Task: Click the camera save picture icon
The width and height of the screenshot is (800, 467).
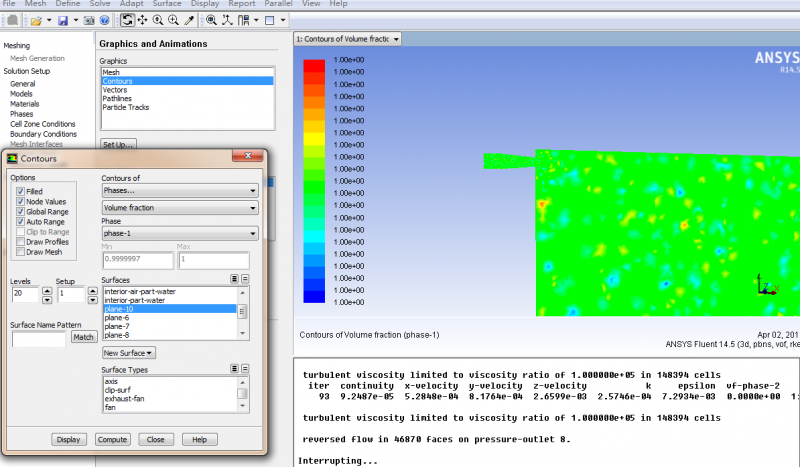Action: (x=89, y=20)
